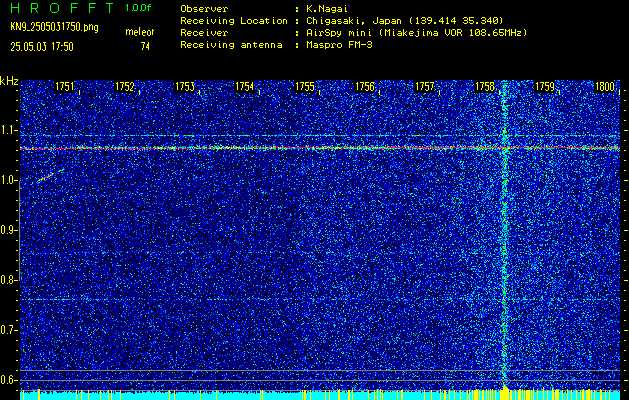Click the 1756 time marker
This screenshot has height=400, width=629.
coord(365,86)
